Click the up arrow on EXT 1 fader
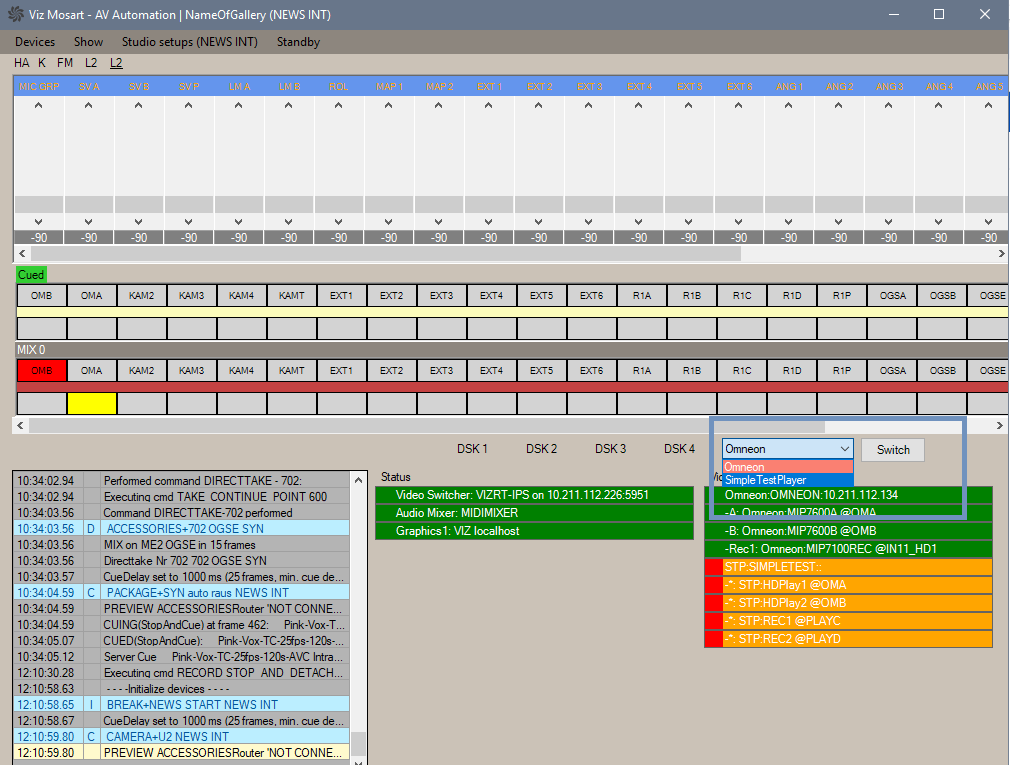This screenshot has height=765, width=1010. (x=489, y=107)
